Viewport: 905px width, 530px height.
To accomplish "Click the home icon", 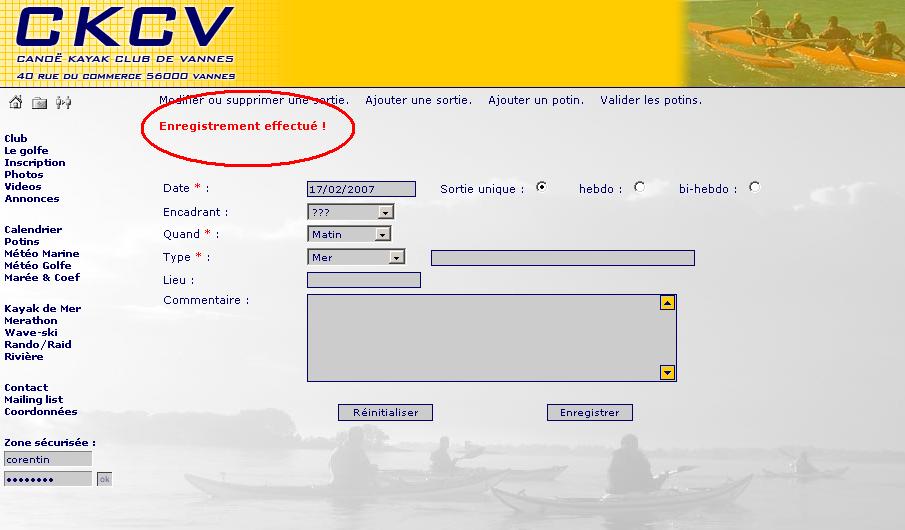I will [x=15, y=102].
